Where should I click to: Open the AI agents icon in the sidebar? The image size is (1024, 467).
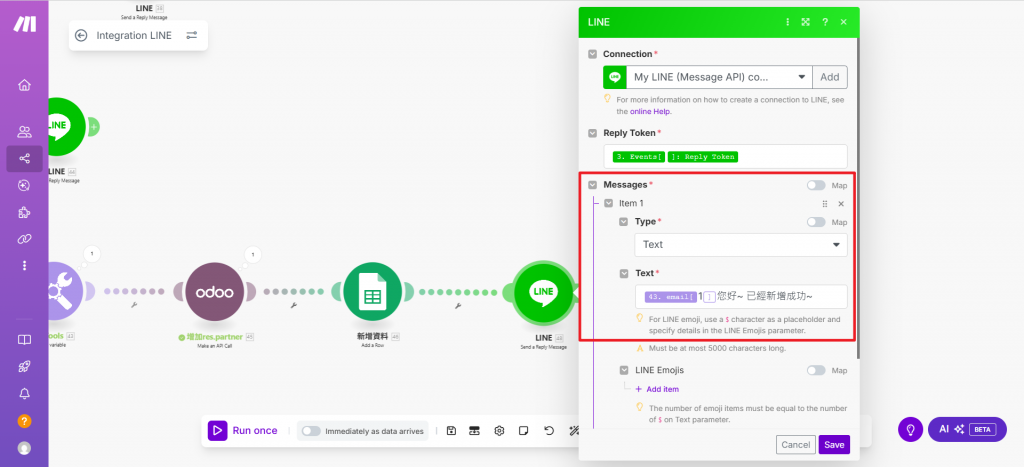pyautogui.click(x=24, y=185)
